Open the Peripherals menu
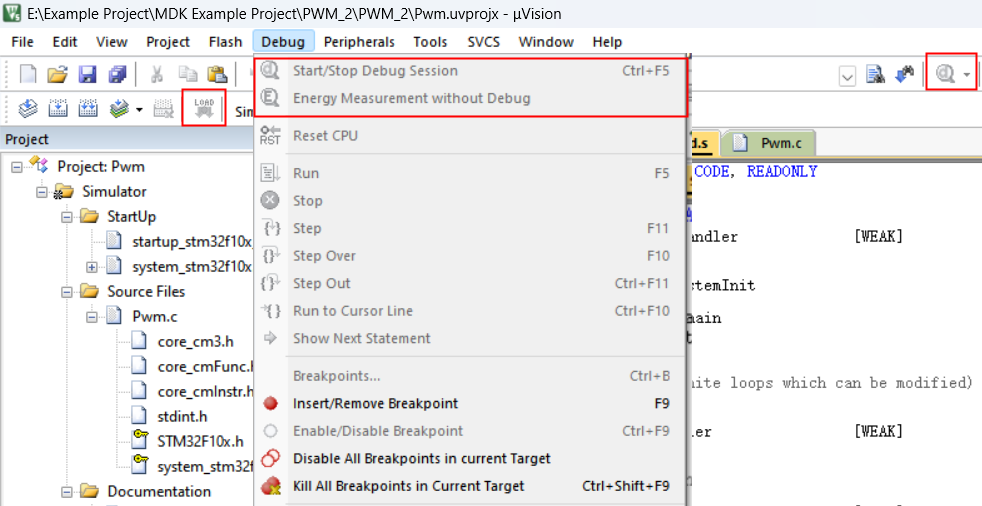This screenshot has height=506, width=982. click(x=359, y=42)
